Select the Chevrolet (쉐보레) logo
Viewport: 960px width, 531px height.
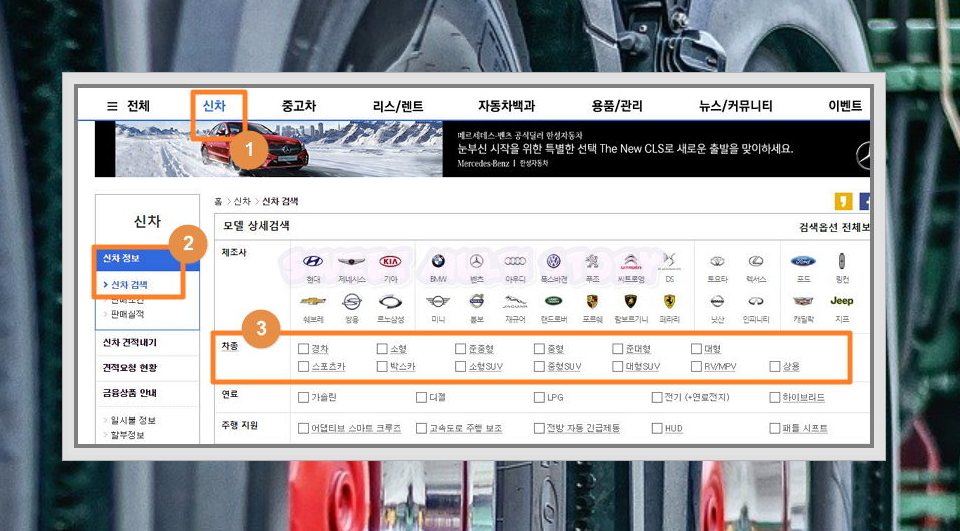click(313, 301)
